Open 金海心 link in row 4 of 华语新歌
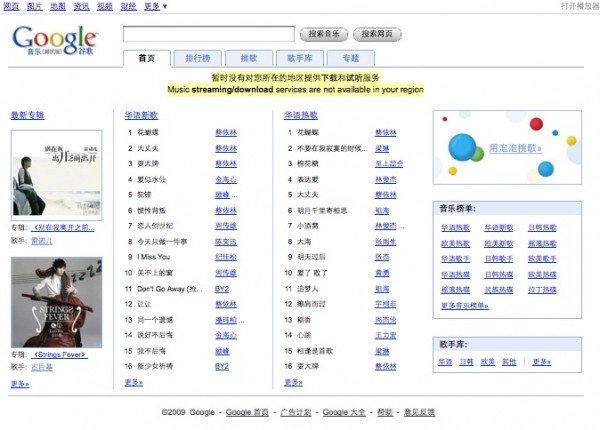 coord(226,179)
